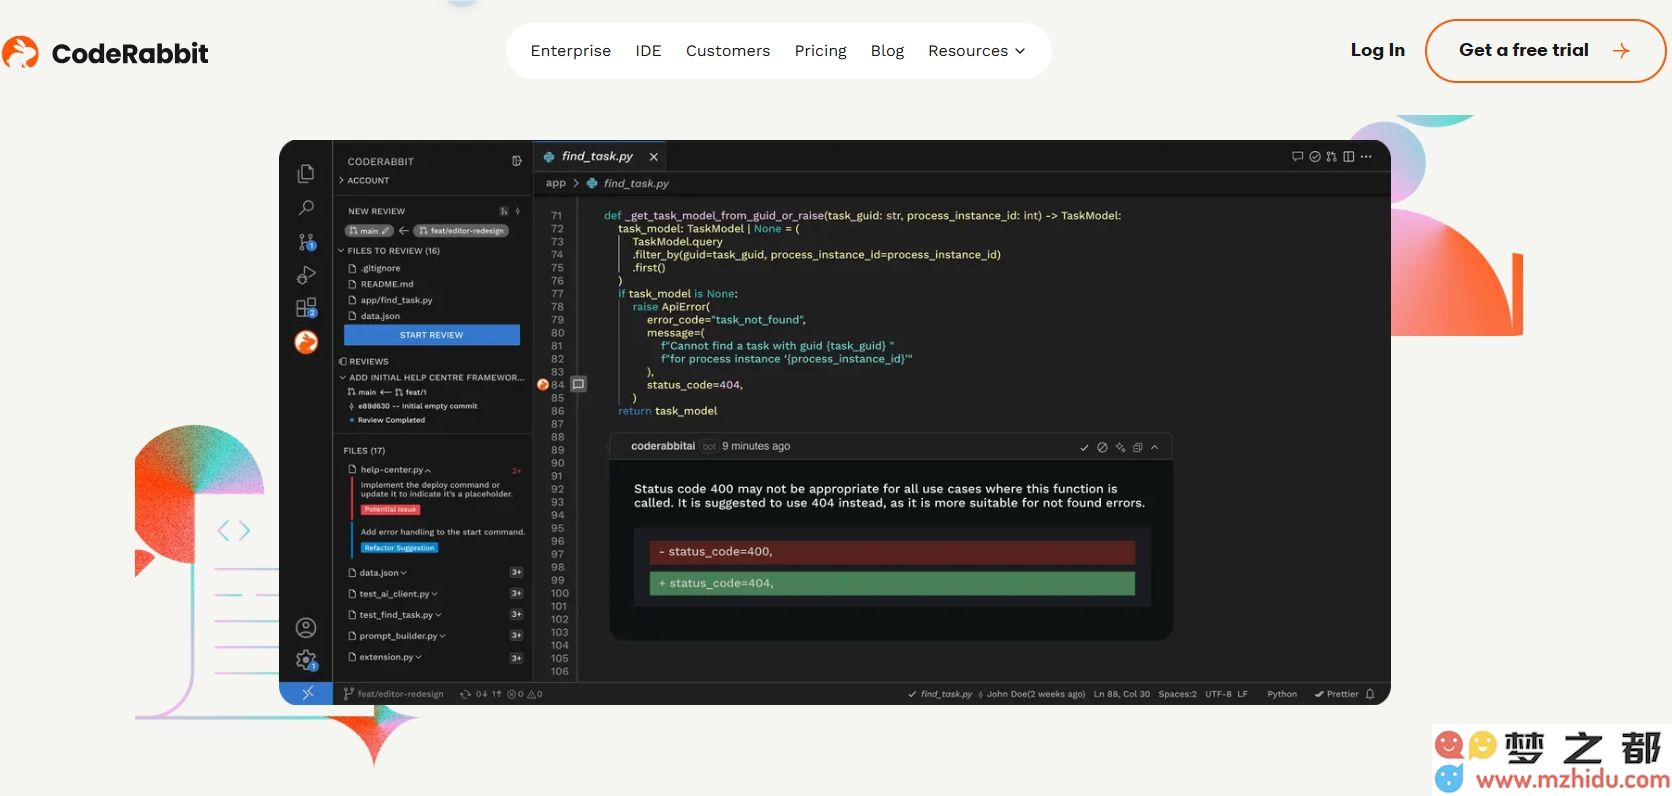
Task: Click the comment icon in editor top-right toolbar
Action: 1297,157
